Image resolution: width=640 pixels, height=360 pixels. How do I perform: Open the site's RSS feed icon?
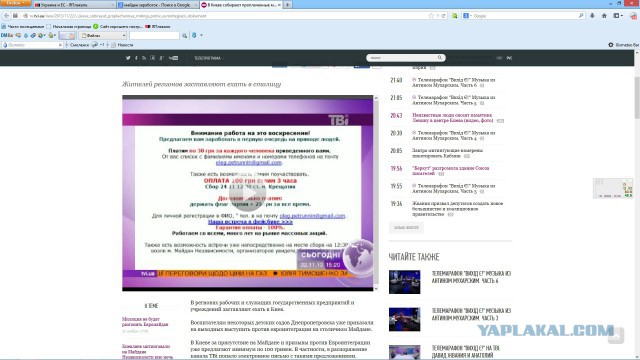[x=144, y=58]
